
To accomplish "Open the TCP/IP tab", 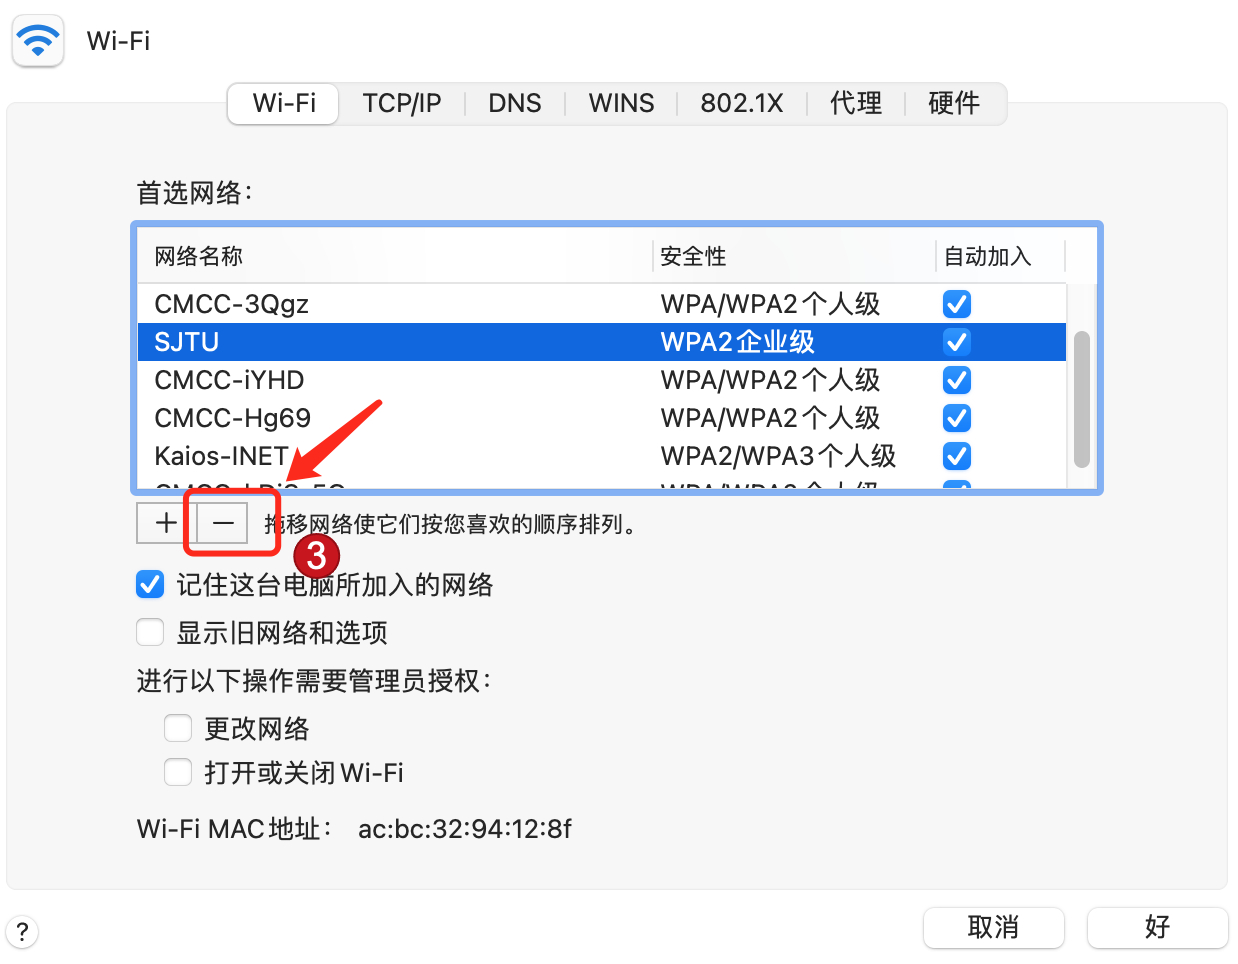I will pos(402,103).
